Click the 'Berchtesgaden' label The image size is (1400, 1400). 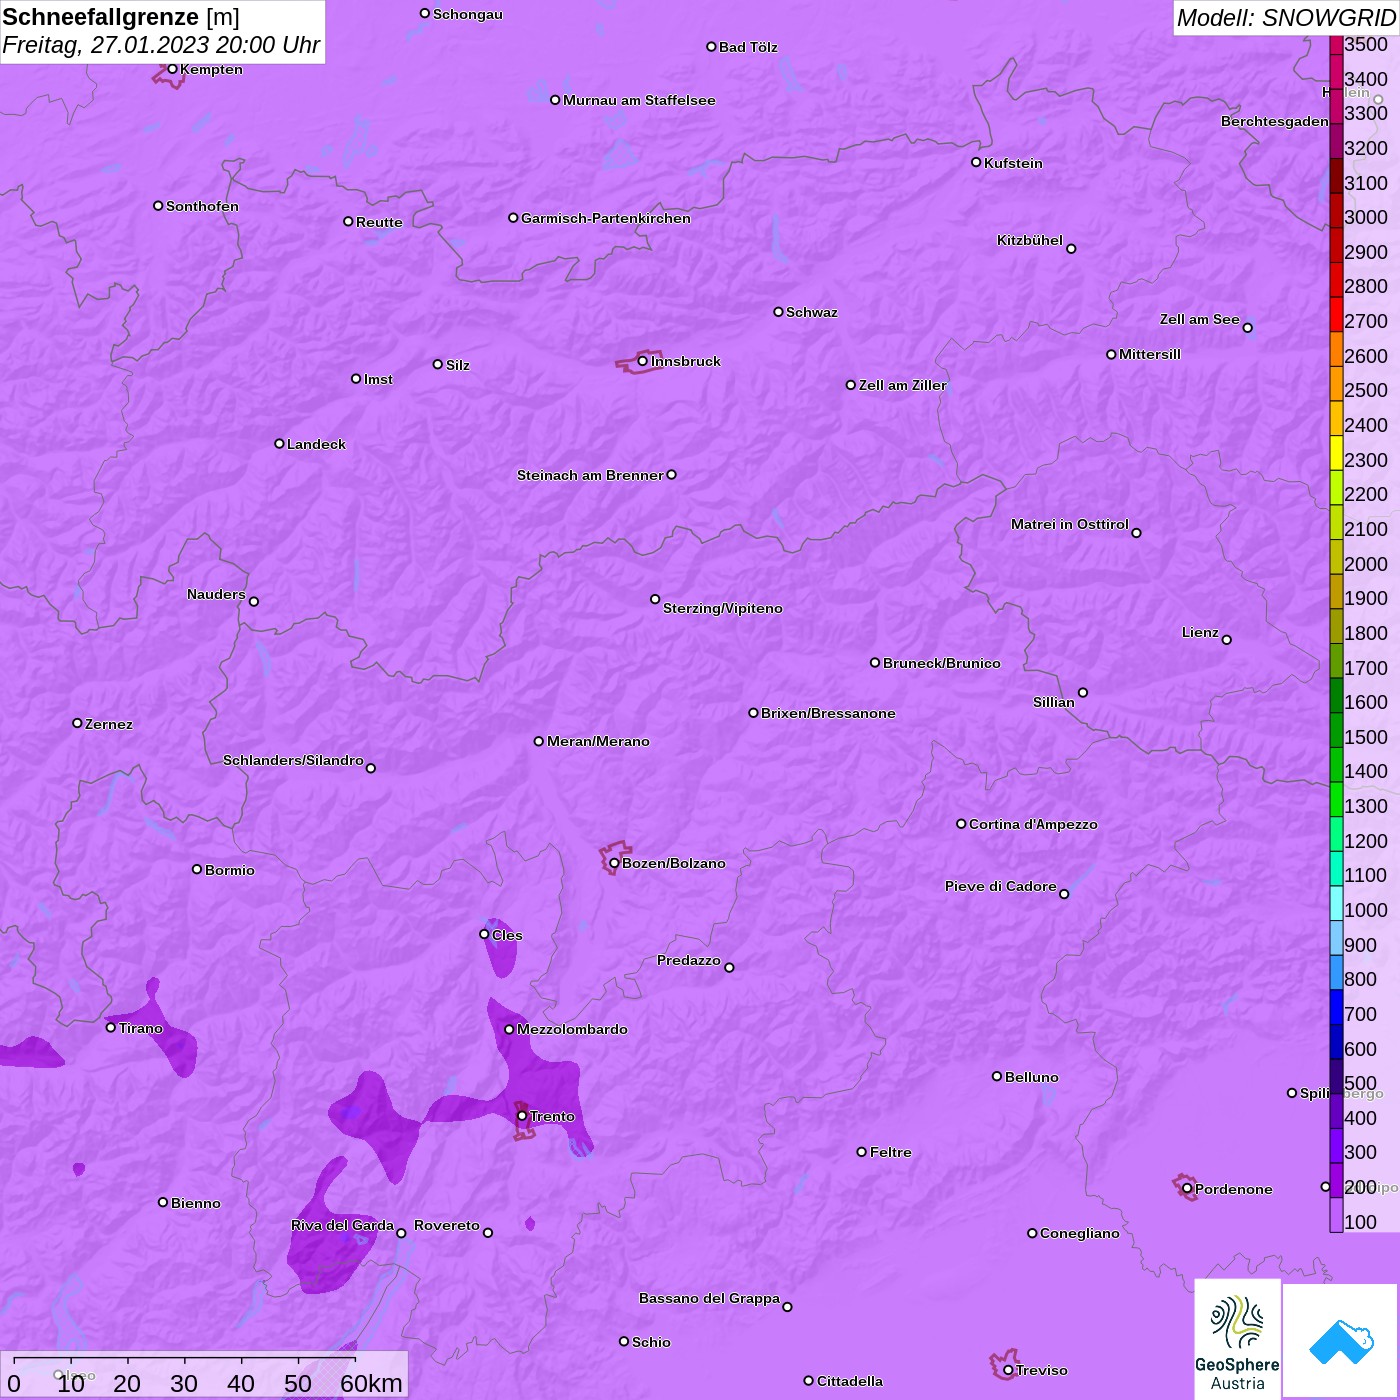tap(1275, 121)
